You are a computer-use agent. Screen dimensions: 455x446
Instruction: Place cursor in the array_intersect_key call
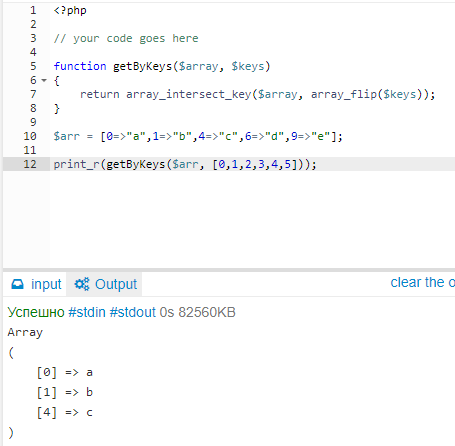click(189, 94)
